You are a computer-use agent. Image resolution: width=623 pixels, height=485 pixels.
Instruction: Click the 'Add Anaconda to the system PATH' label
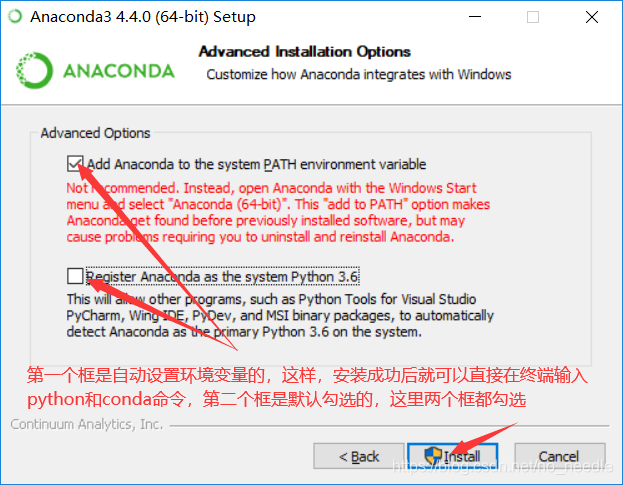[257, 164]
